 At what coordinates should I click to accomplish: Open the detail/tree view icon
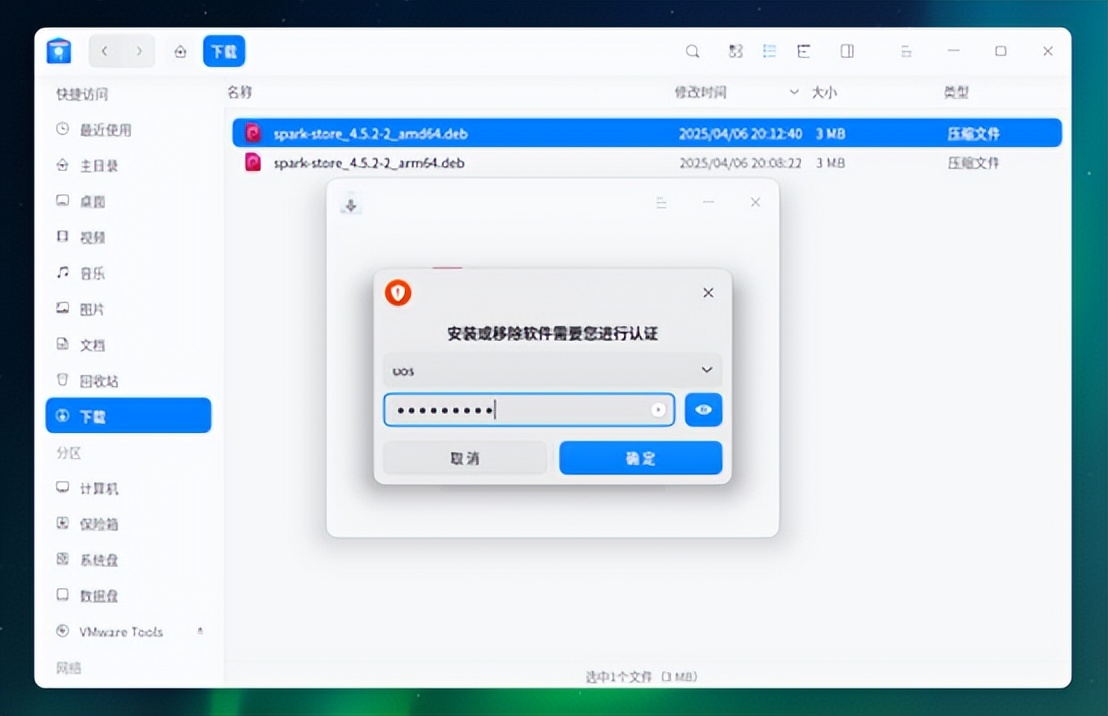click(803, 50)
